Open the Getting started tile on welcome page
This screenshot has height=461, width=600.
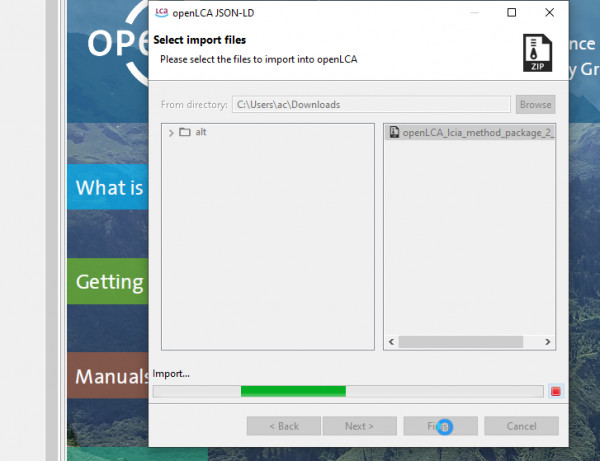[x=108, y=282]
